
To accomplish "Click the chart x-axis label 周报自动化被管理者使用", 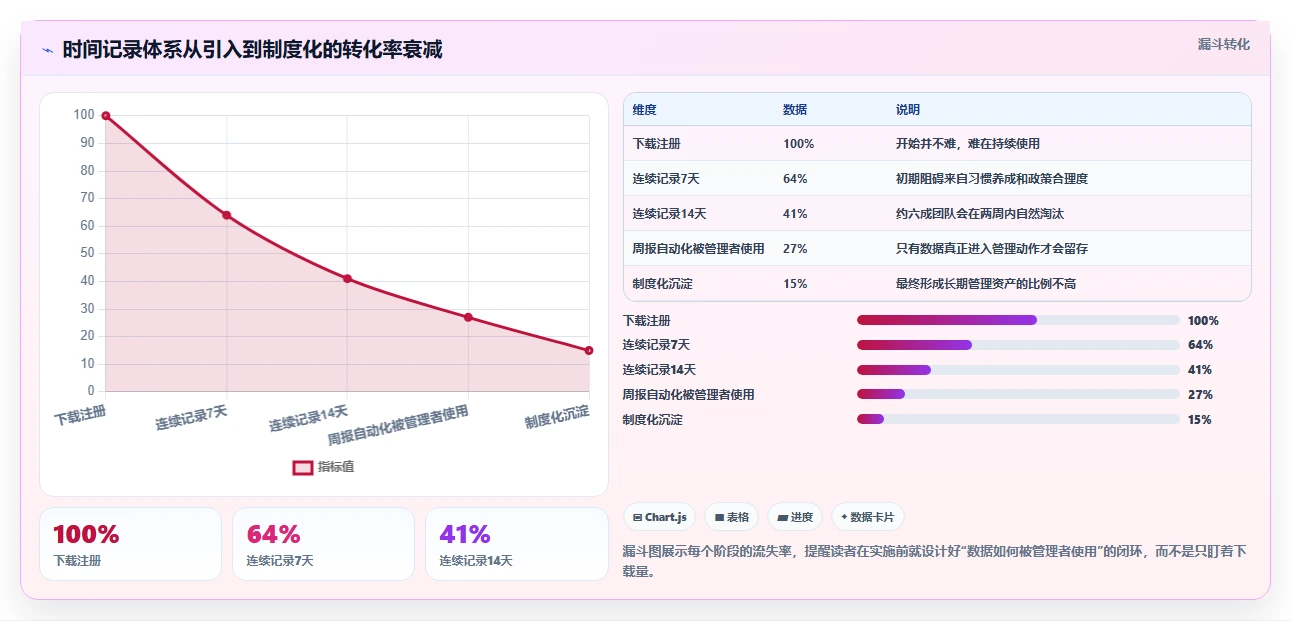I will pyautogui.click(x=398, y=425).
